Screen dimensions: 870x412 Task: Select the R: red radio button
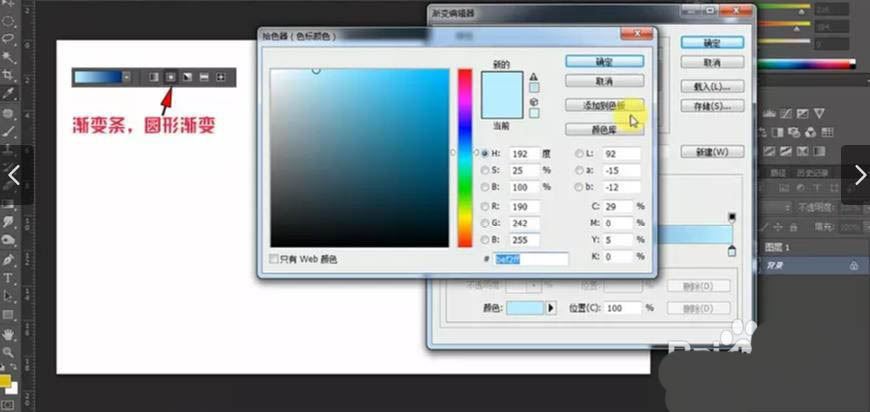[x=485, y=207]
